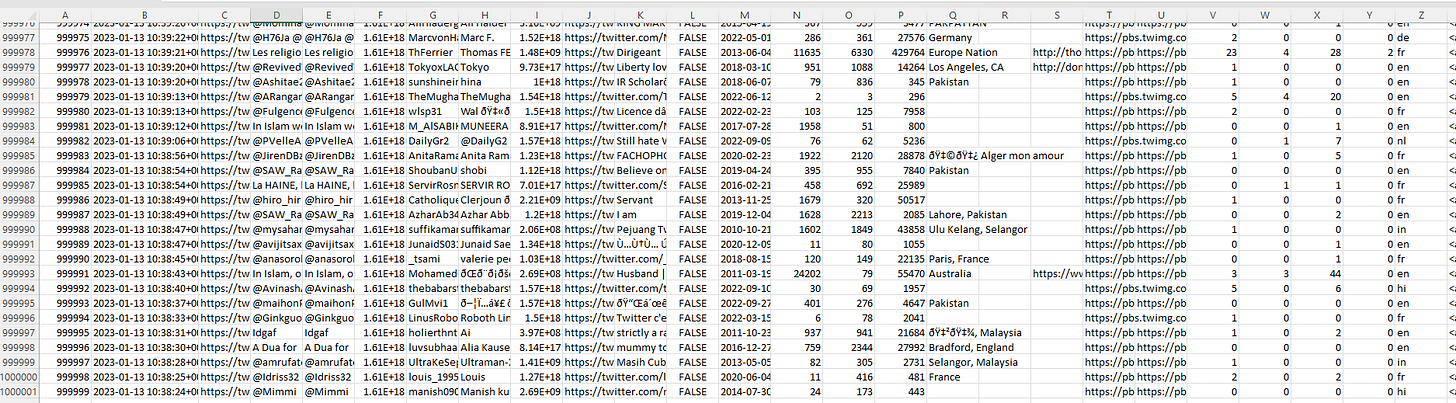This screenshot has height=403, width=1456.
Task: Click the cell with value 6330
Action: [848, 52]
